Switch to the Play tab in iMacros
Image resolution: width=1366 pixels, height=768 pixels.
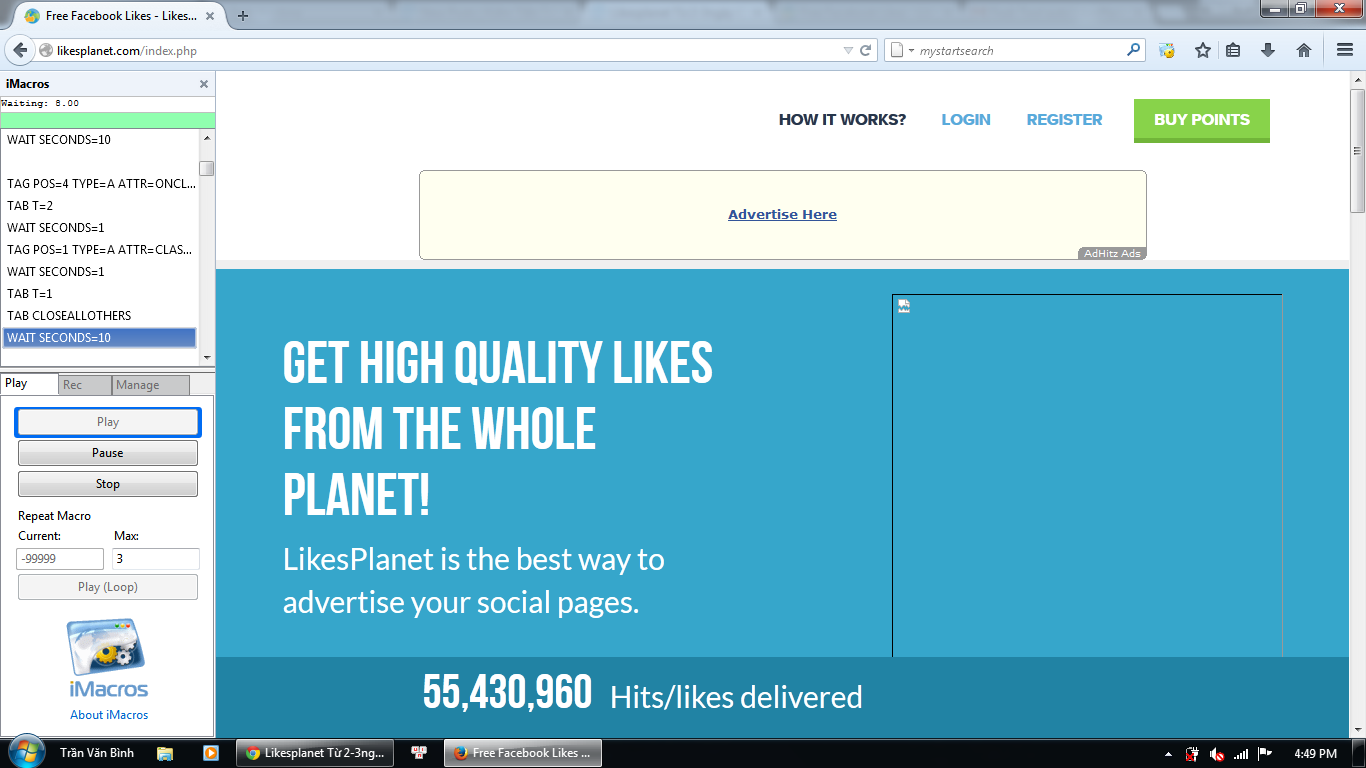coord(30,384)
